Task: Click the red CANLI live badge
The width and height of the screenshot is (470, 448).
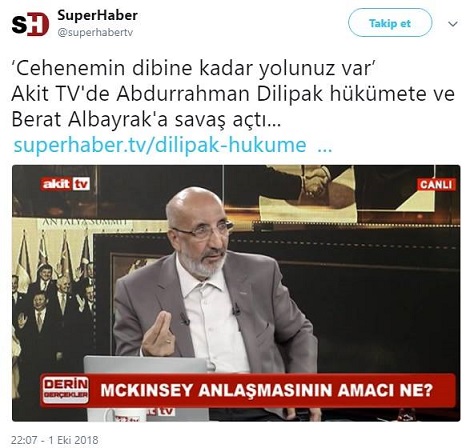Action: click(x=436, y=184)
